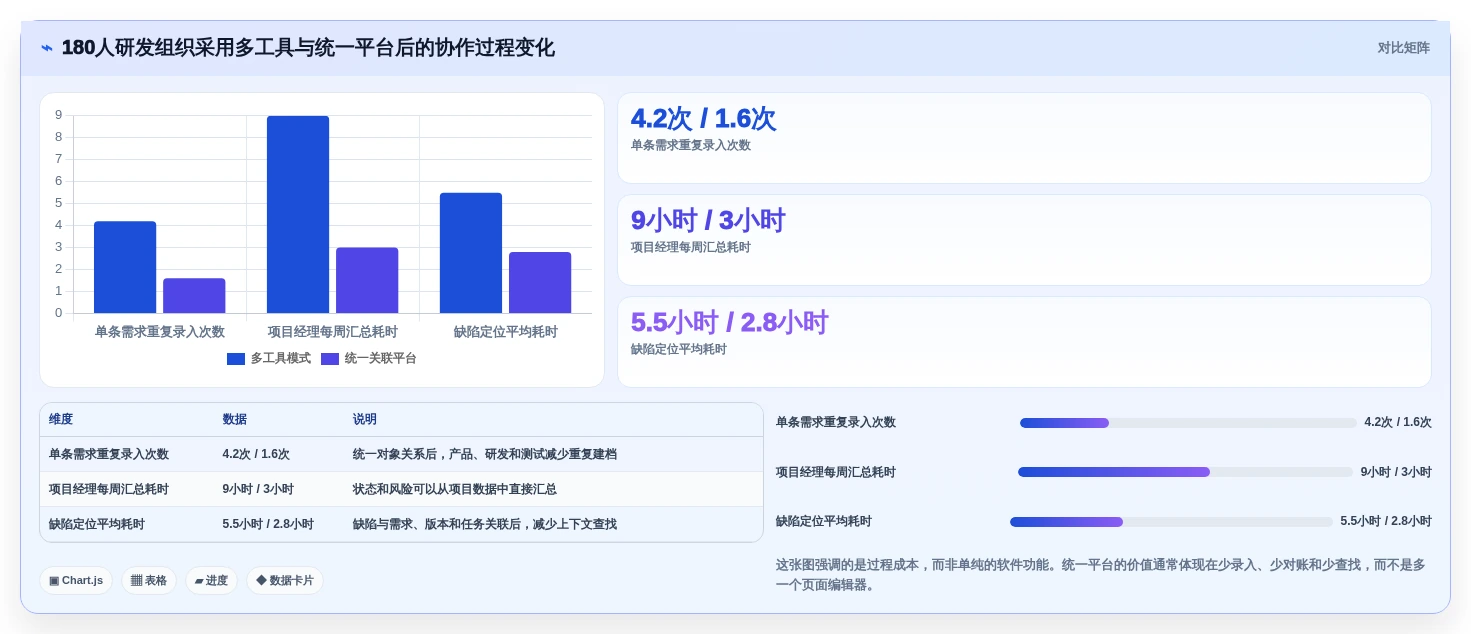Click the 数据 table column header
This screenshot has width=1471, height=634.
[234, 419]
